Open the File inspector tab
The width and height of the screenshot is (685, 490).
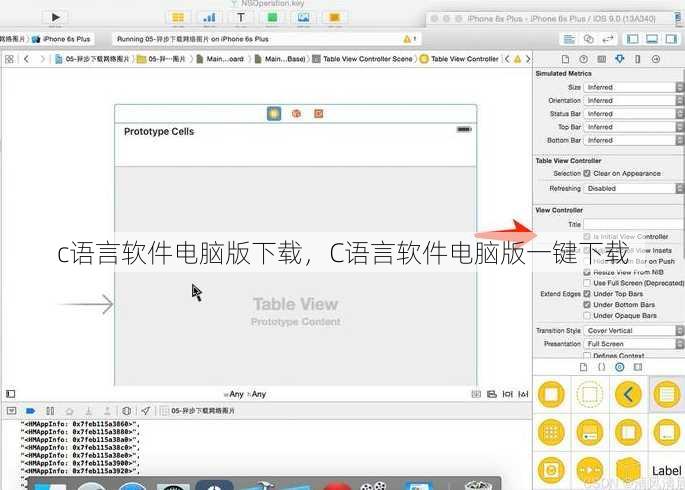[565, 59]
